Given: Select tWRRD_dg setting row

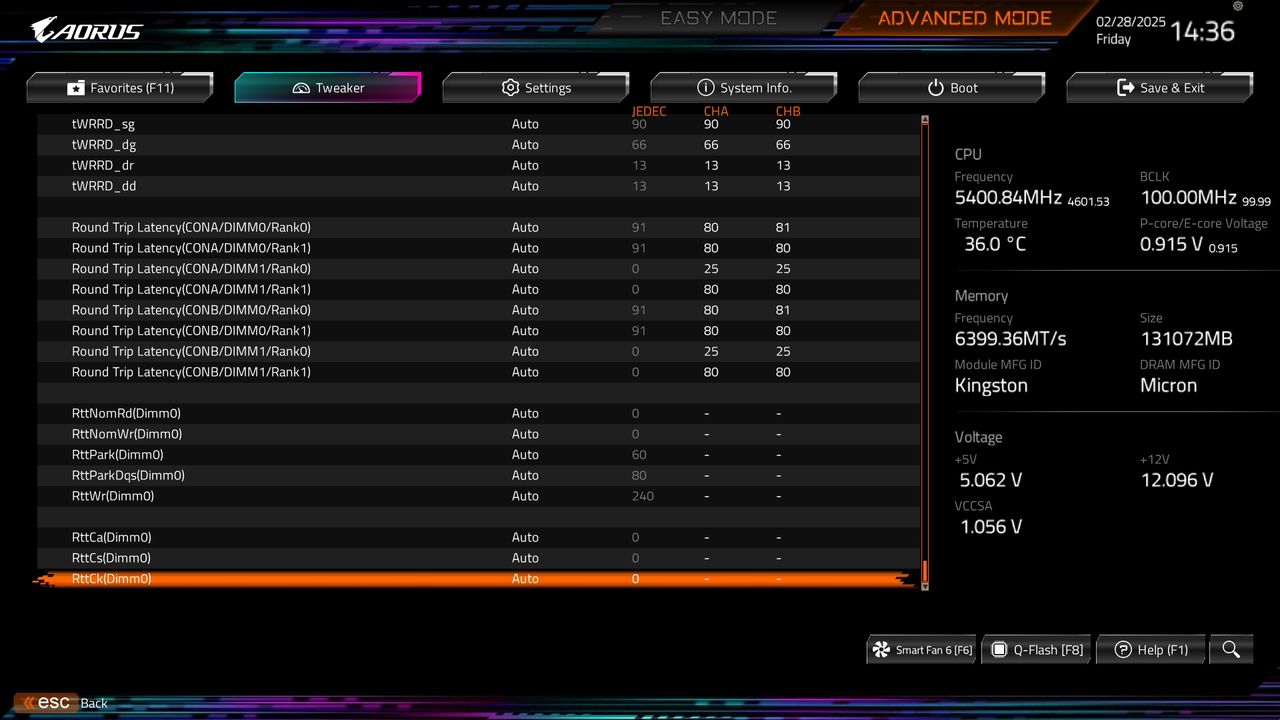Looking at the screenshot, I should [478, 145].
